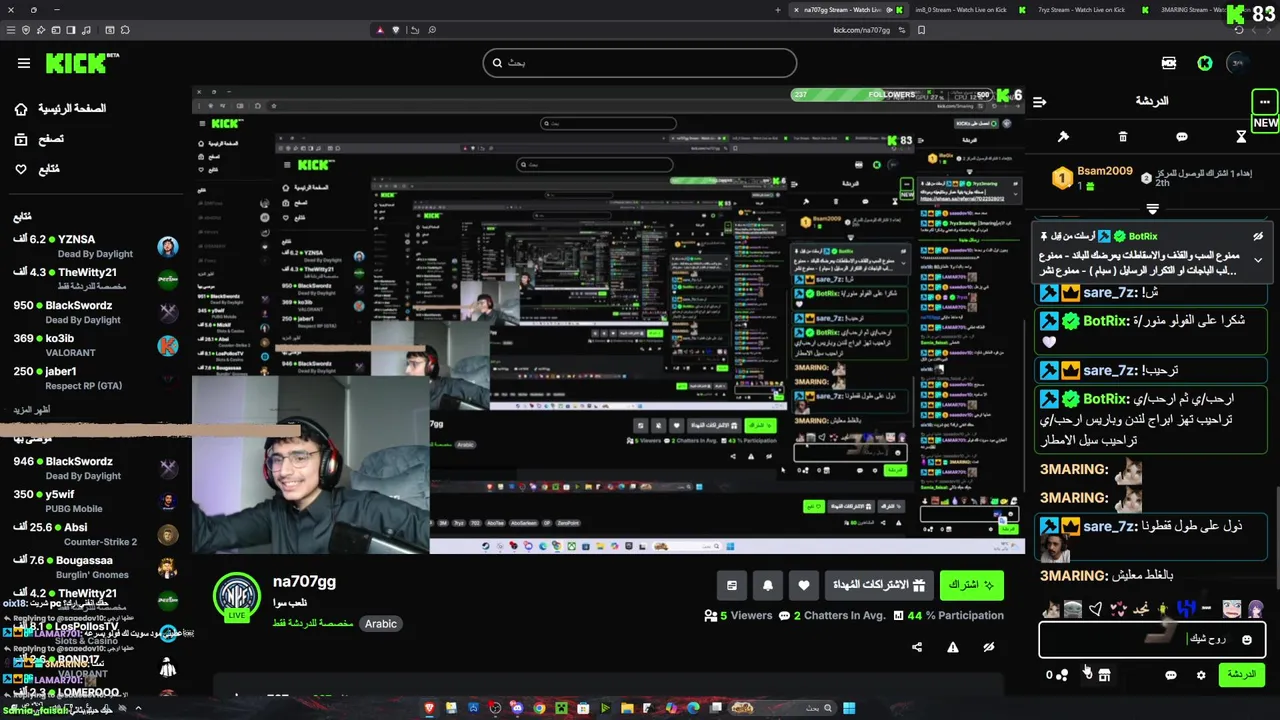This screenshot has width=1280, height=720.
Task: Hide the pinned BotRix message
Action: coord(1258,236)
